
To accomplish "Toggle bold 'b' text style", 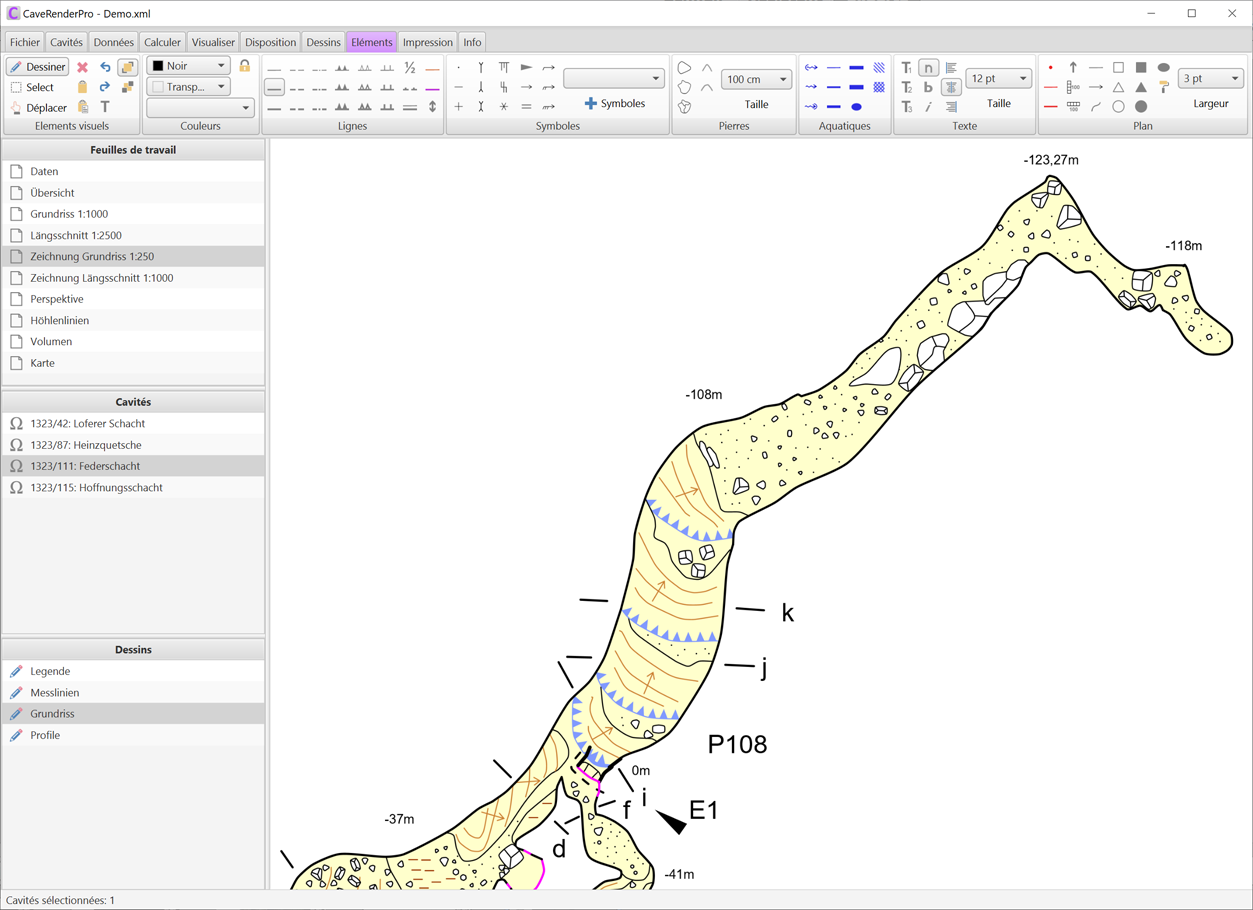I will pos(928,88).
